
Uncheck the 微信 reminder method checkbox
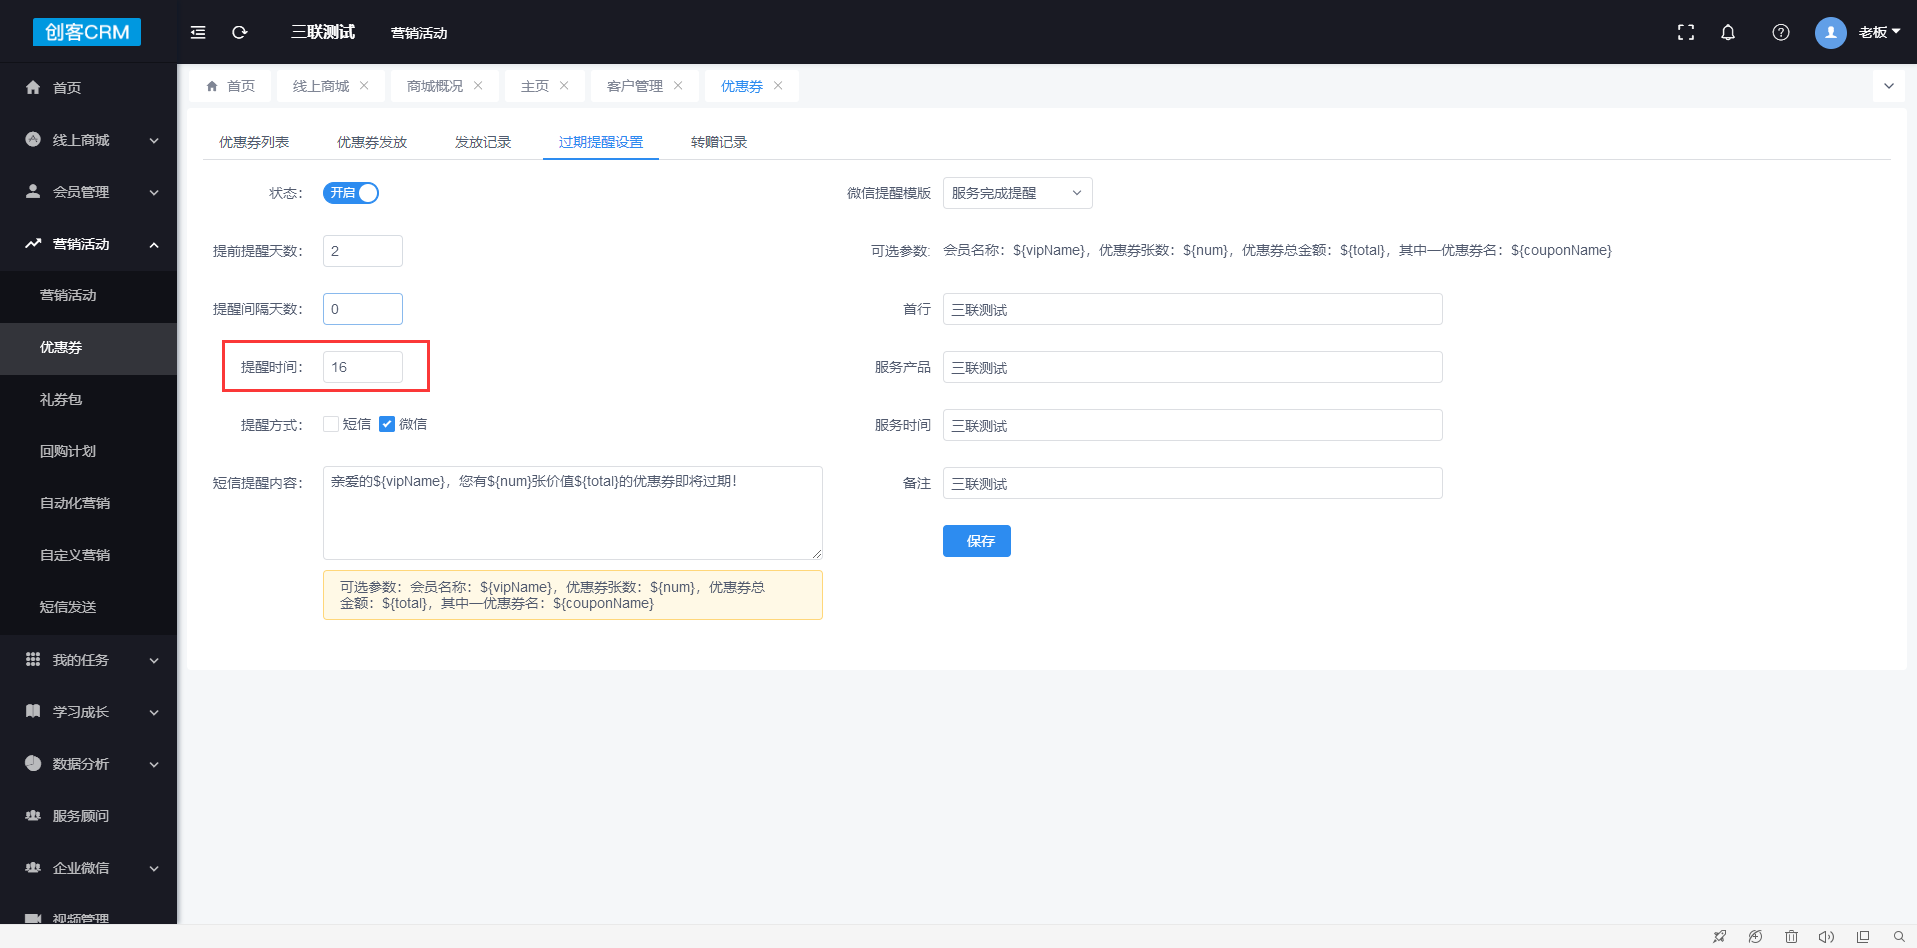[x=387, y=424]
